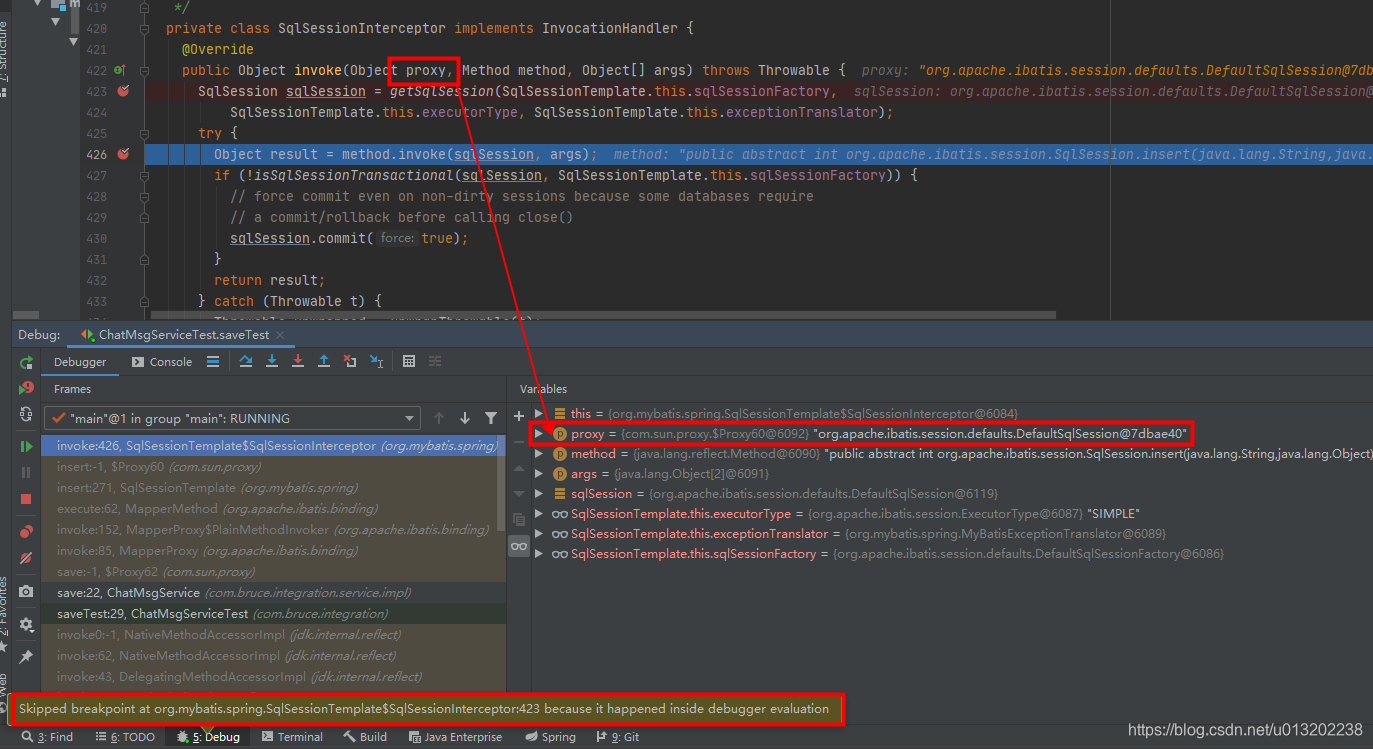Click the duplicate watch copy icon
The width and height of the screenshot is (1373, 749).
(518, 519)
